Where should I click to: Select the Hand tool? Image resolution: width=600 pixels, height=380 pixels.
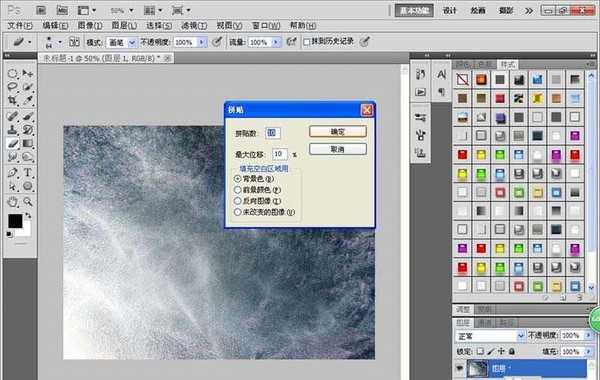click(x=13, y=202)
